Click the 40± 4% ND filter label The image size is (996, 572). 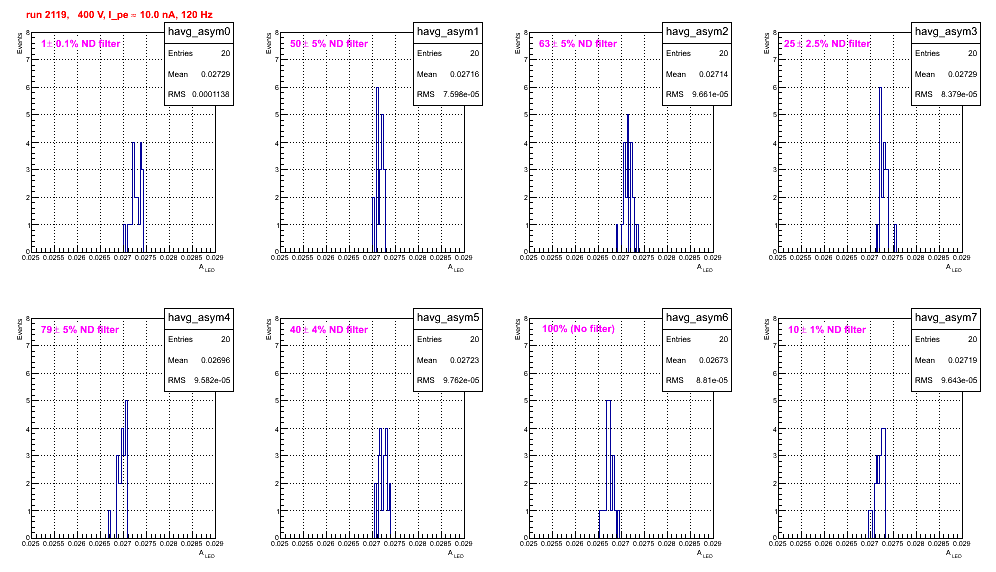[329, 330]
